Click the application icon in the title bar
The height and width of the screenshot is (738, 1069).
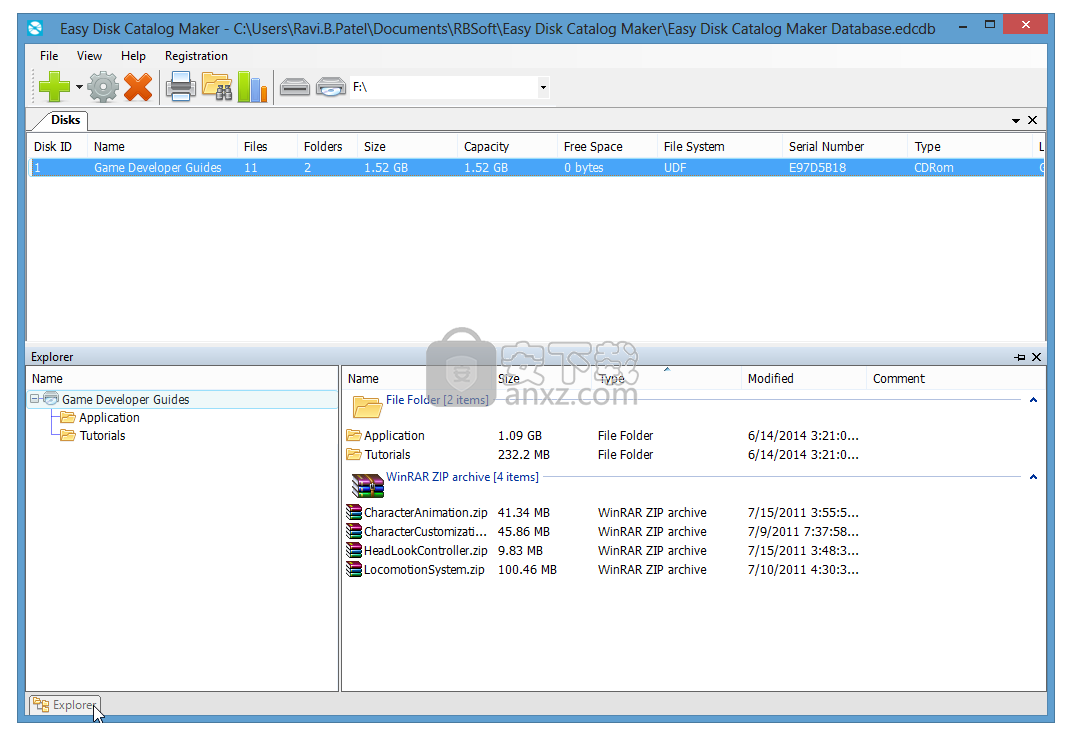(x=35, y=29)
